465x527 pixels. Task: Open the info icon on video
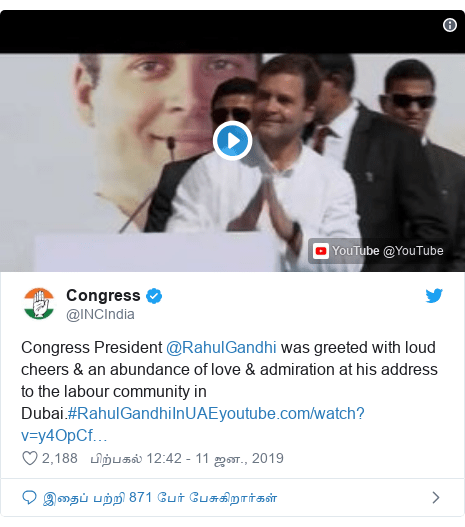[x=450, y=25]
